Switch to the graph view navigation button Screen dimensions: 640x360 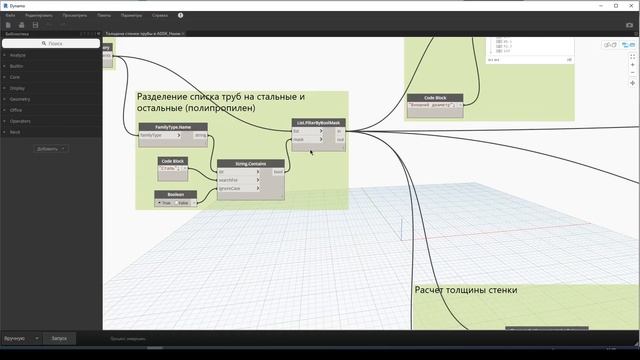[628, 45]
